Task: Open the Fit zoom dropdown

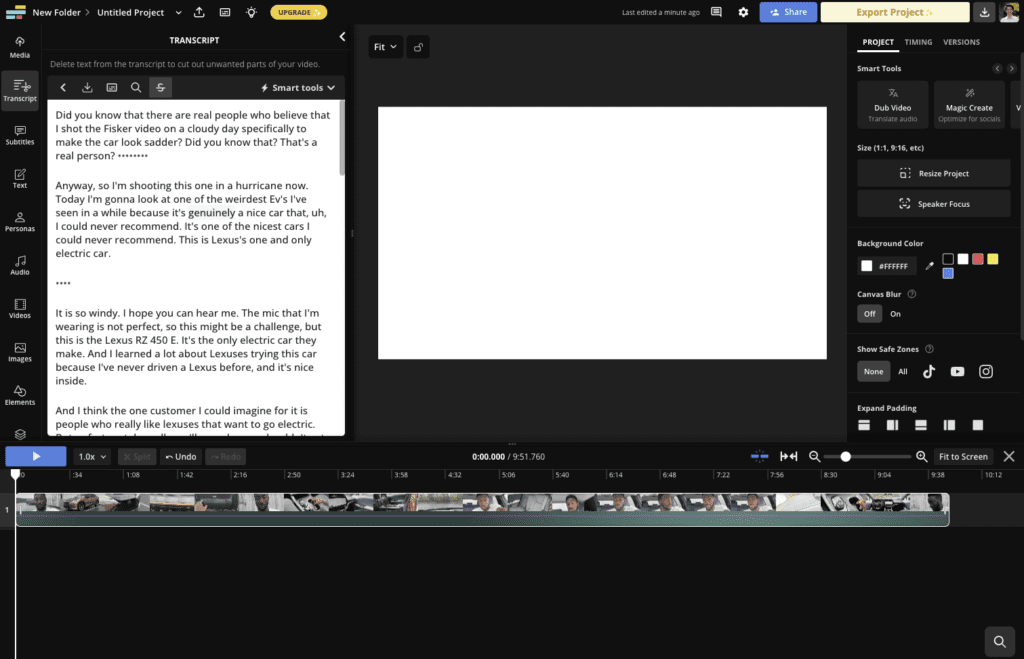Action: pyautogui.click(x=385, y=47)
